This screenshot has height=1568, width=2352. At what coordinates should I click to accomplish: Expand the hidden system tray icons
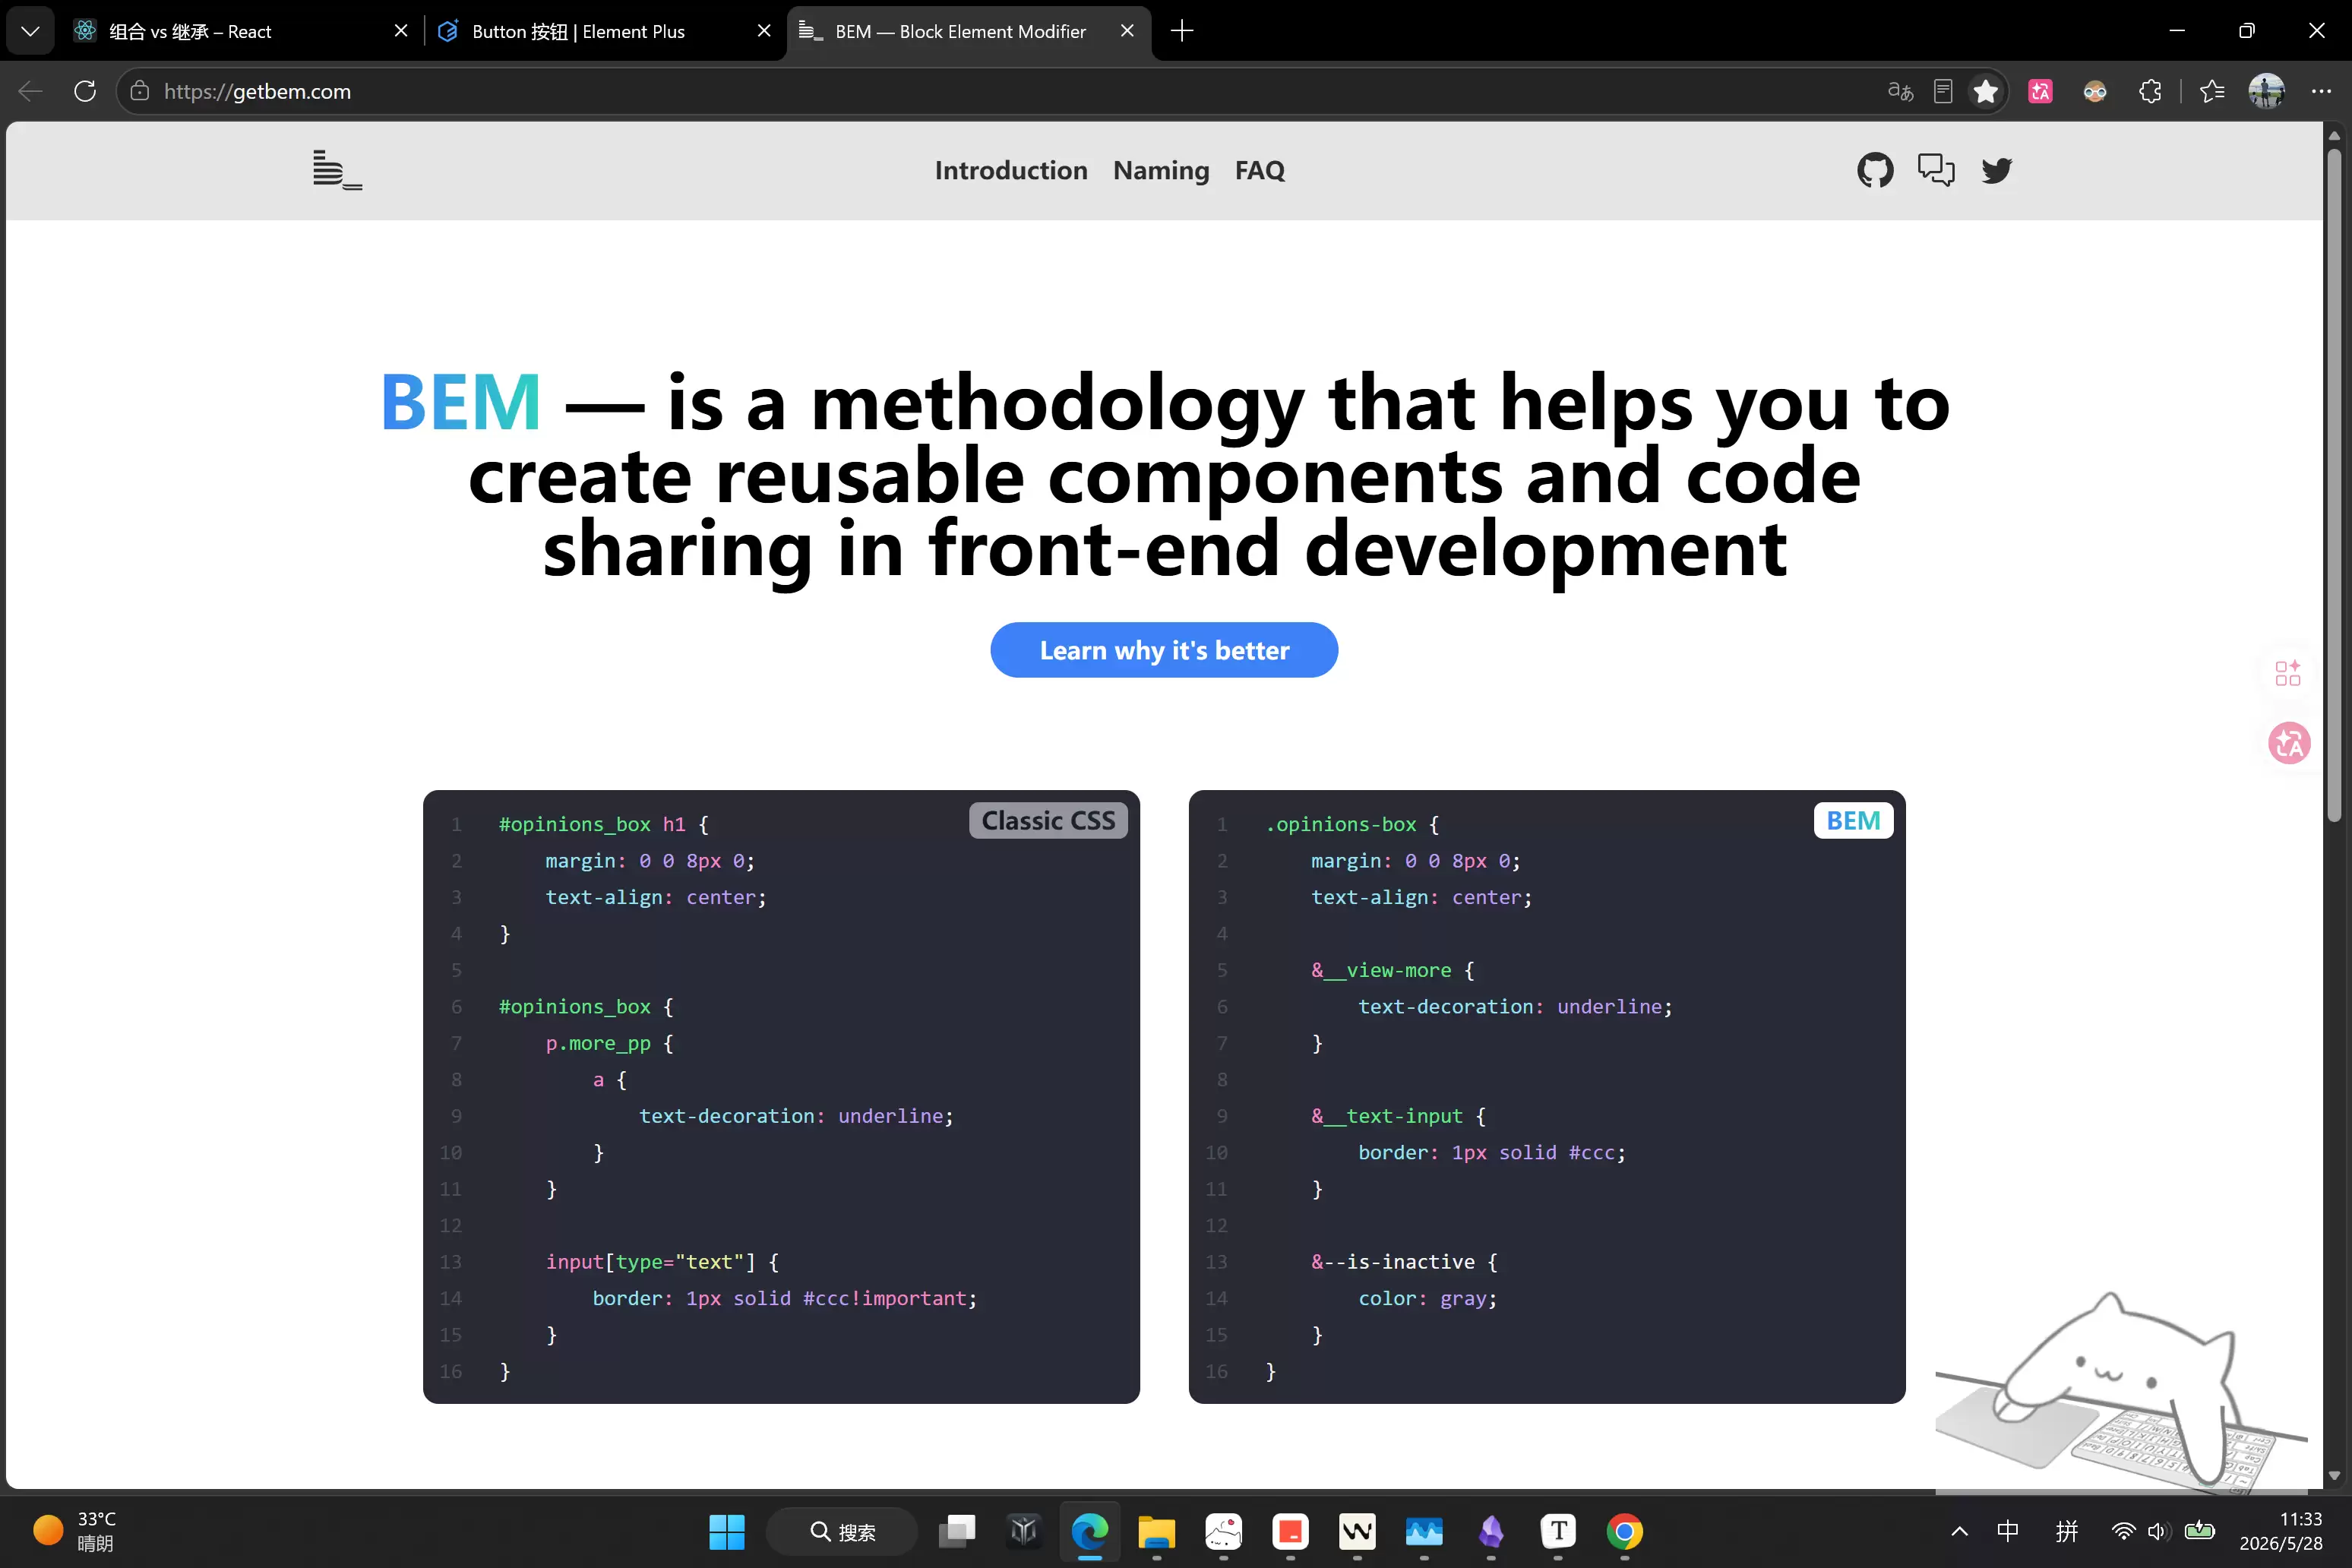[x=1960, y=1531]
